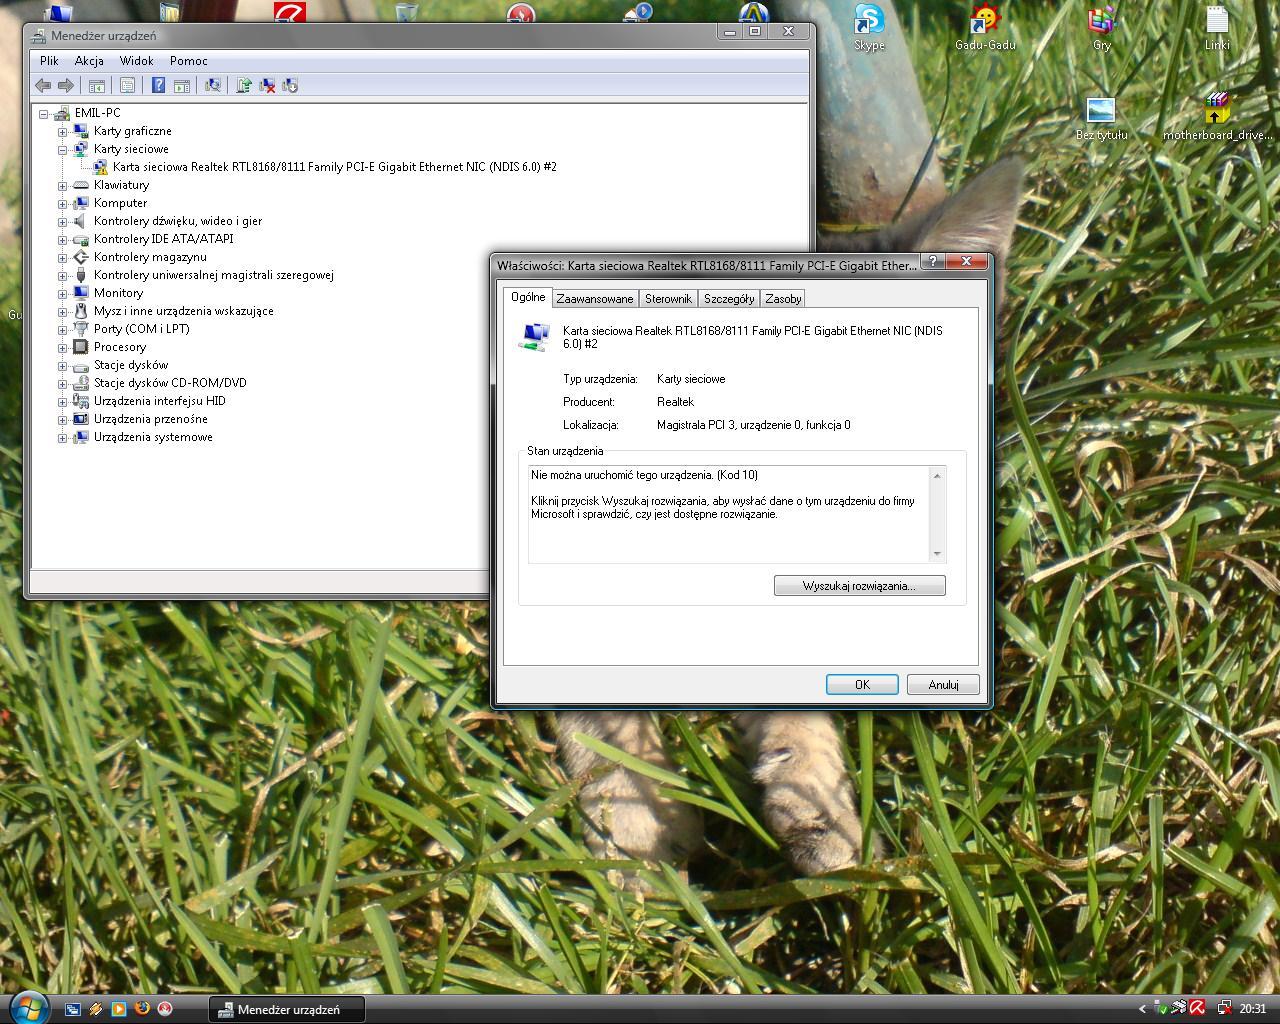
Task: Open the Pomoc menu
Action: 189,61
